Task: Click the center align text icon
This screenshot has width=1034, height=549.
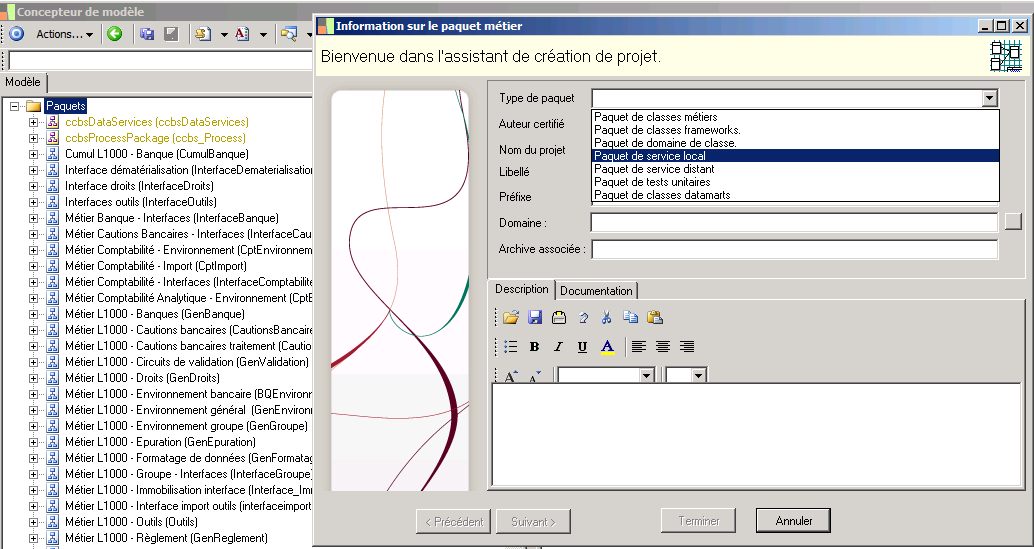Action: point(663,347)
